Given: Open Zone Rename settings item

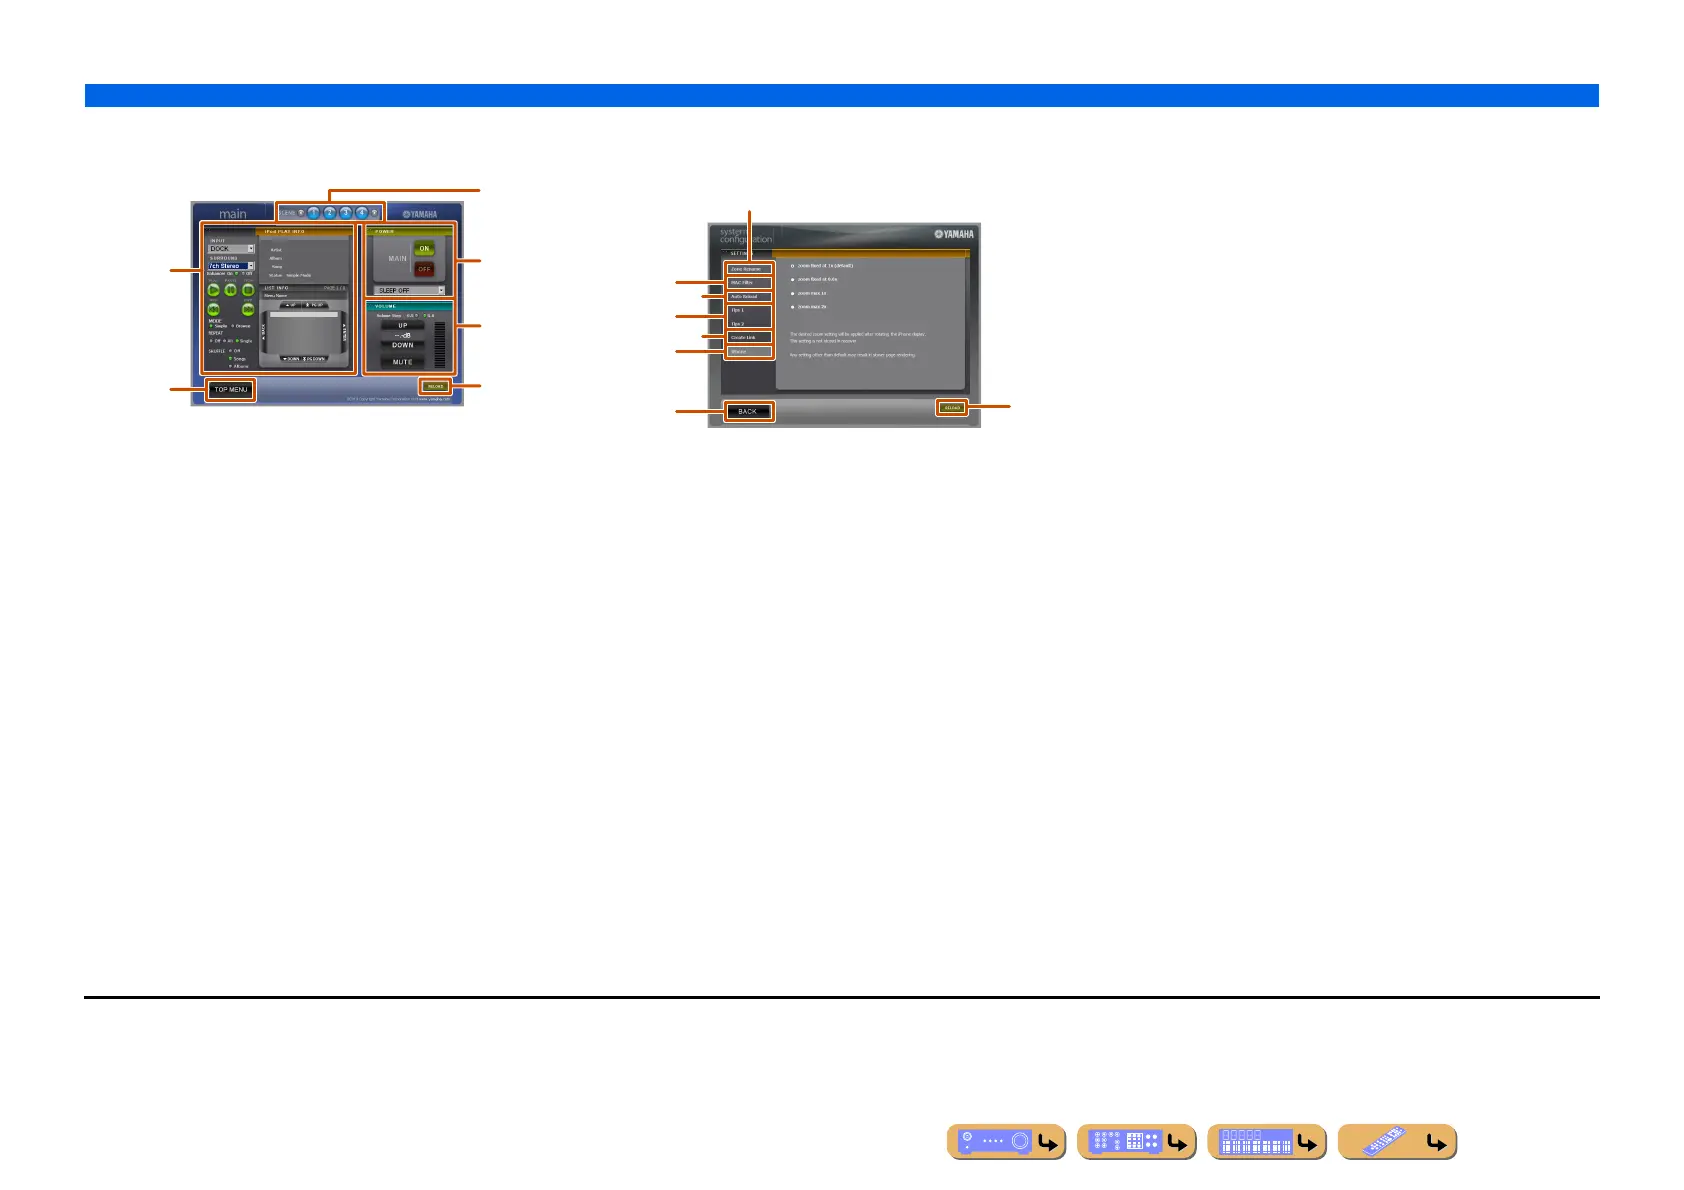Looking at the screenshot, I should pos(749,269).
